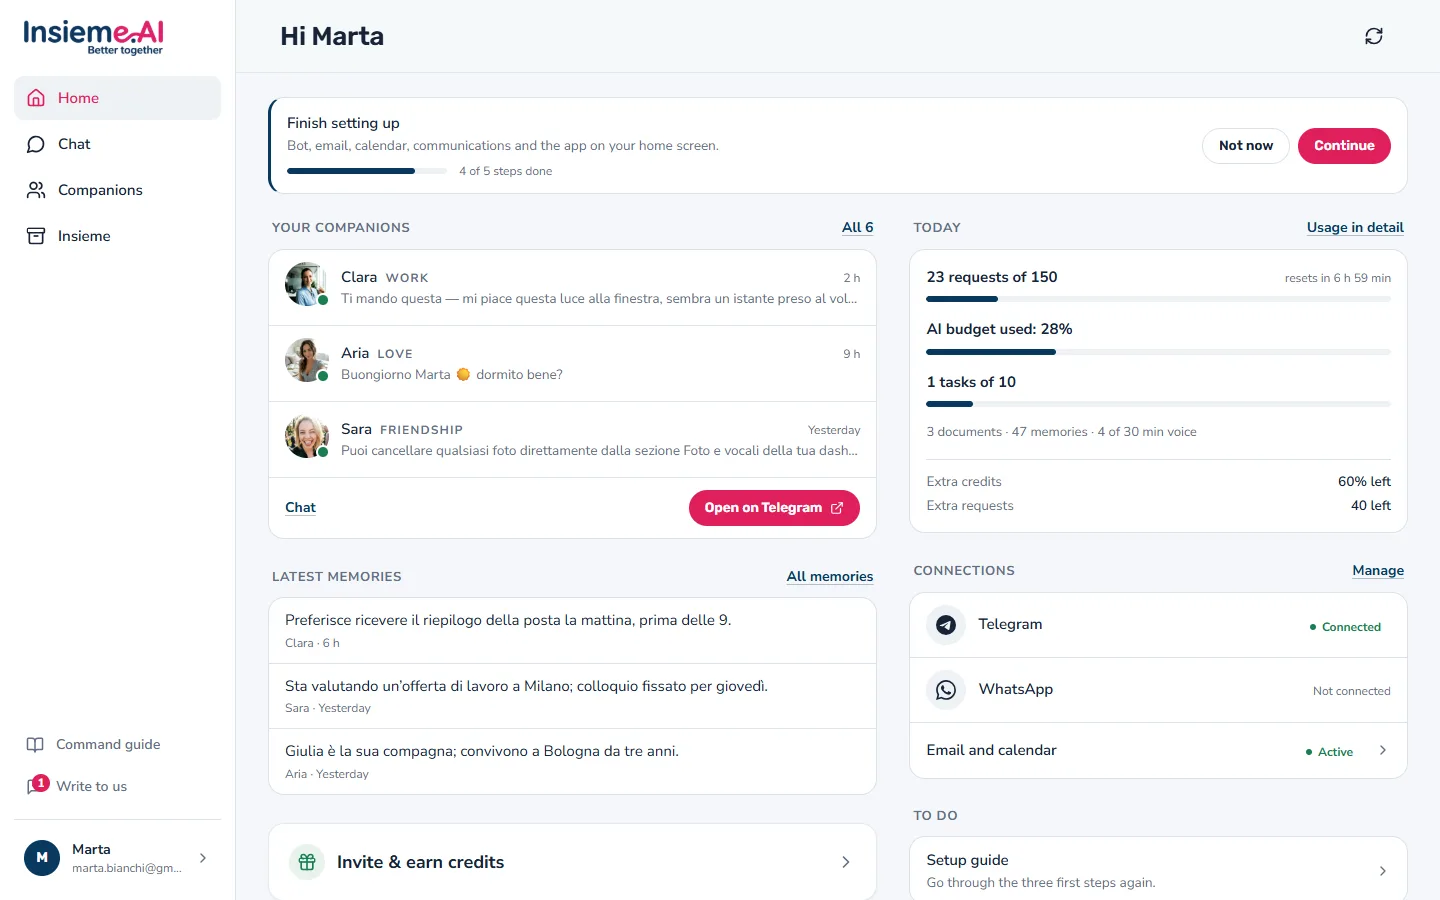Image resolution: width=1440 pixels, height=900 pixels.
Task: Click the WhatsApp Not connected status
Action: (1351, 691)
